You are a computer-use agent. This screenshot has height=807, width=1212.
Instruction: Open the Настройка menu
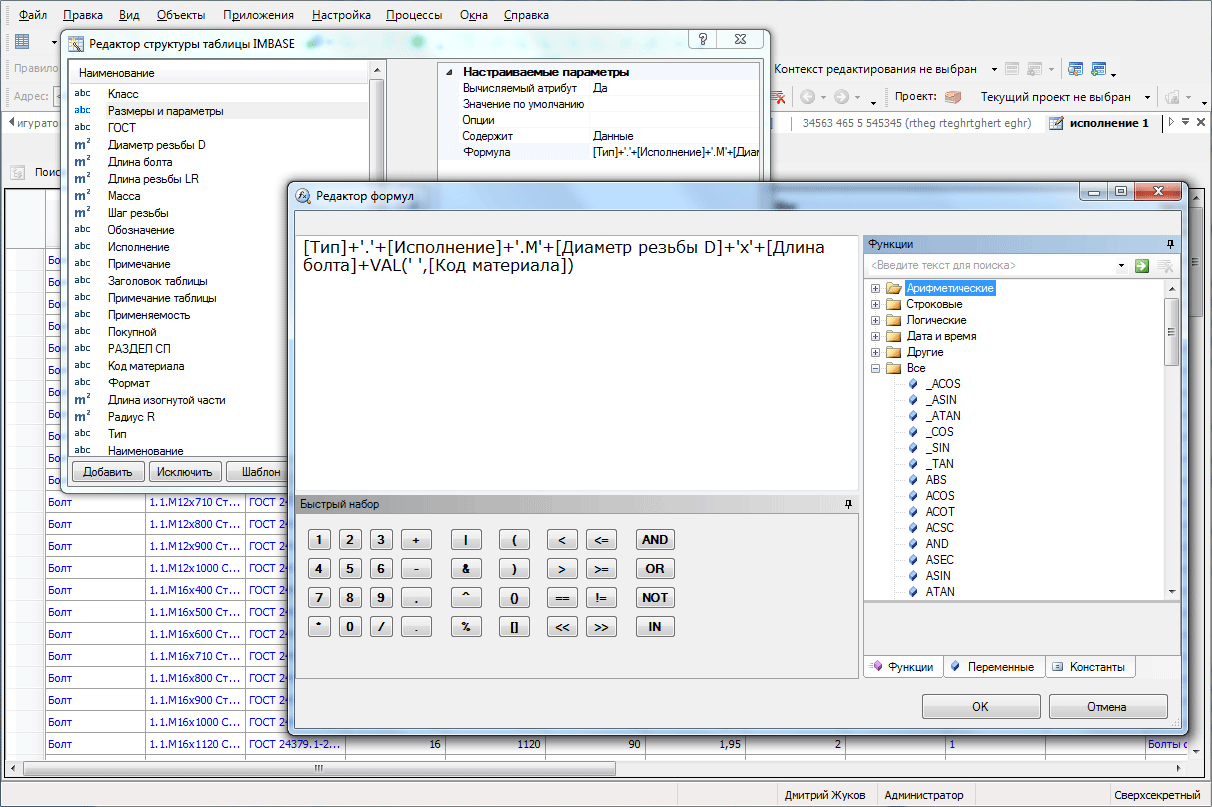(x=341, y=15)
